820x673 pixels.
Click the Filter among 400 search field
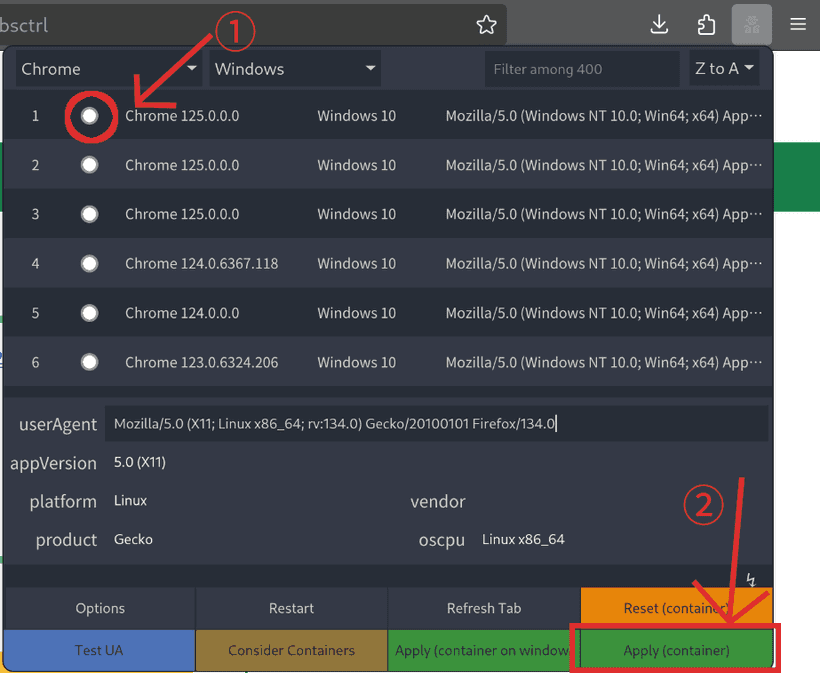pyautogui.click(x=581, y=69)
